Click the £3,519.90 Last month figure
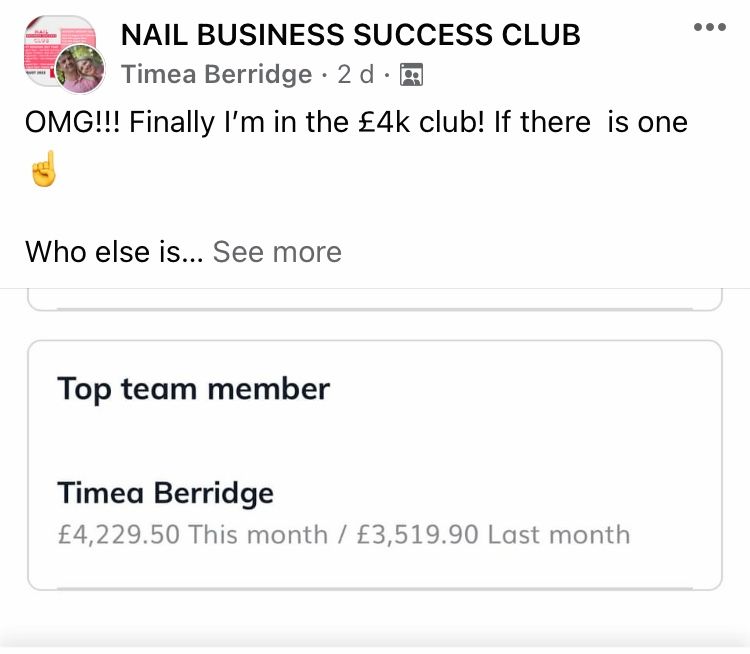 click(490, 534)
